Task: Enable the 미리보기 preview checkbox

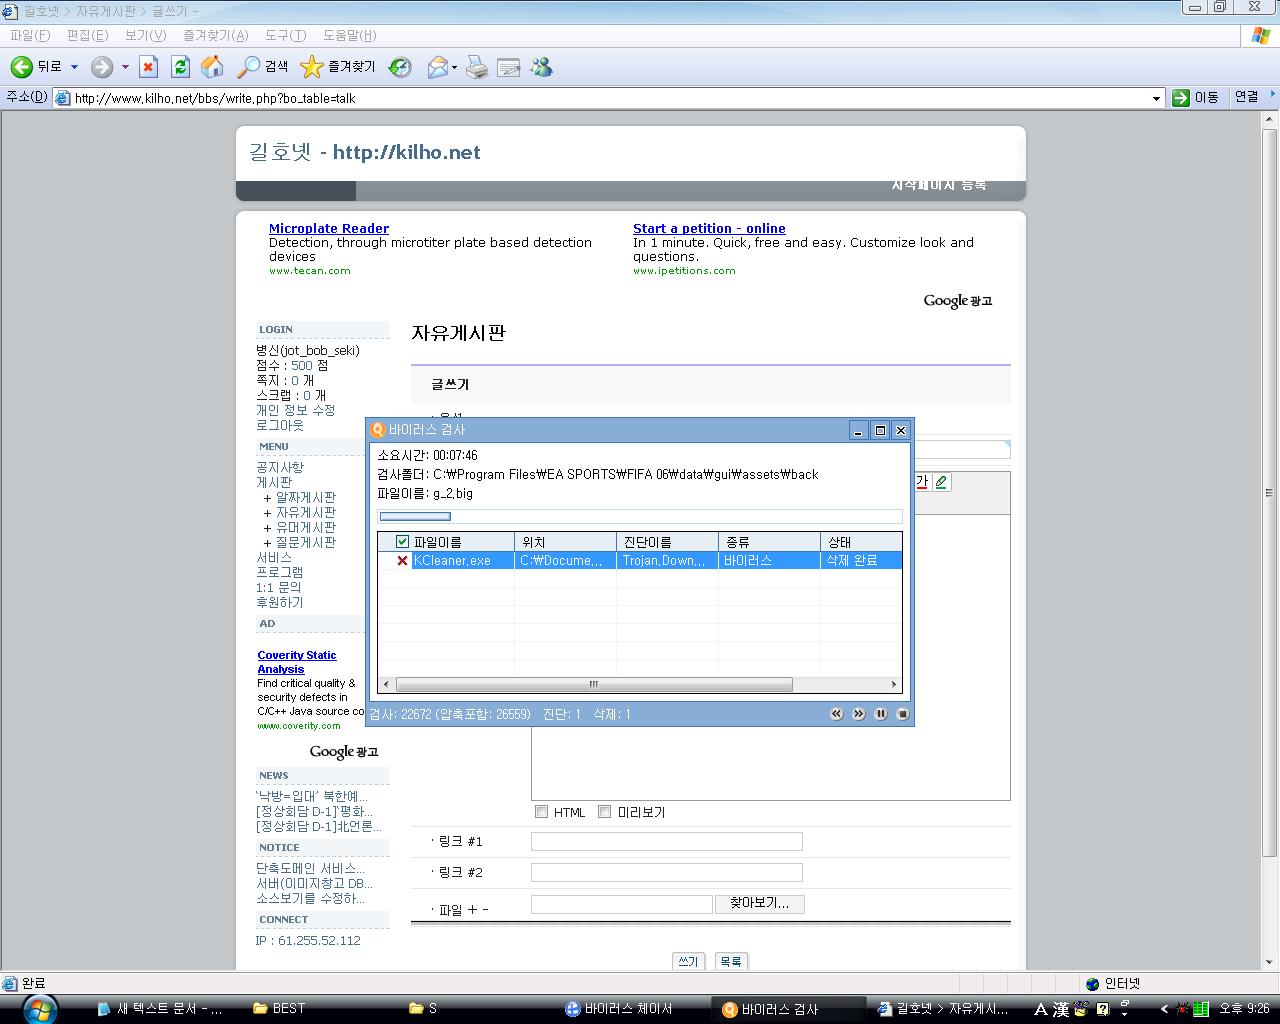Action: 604,812
